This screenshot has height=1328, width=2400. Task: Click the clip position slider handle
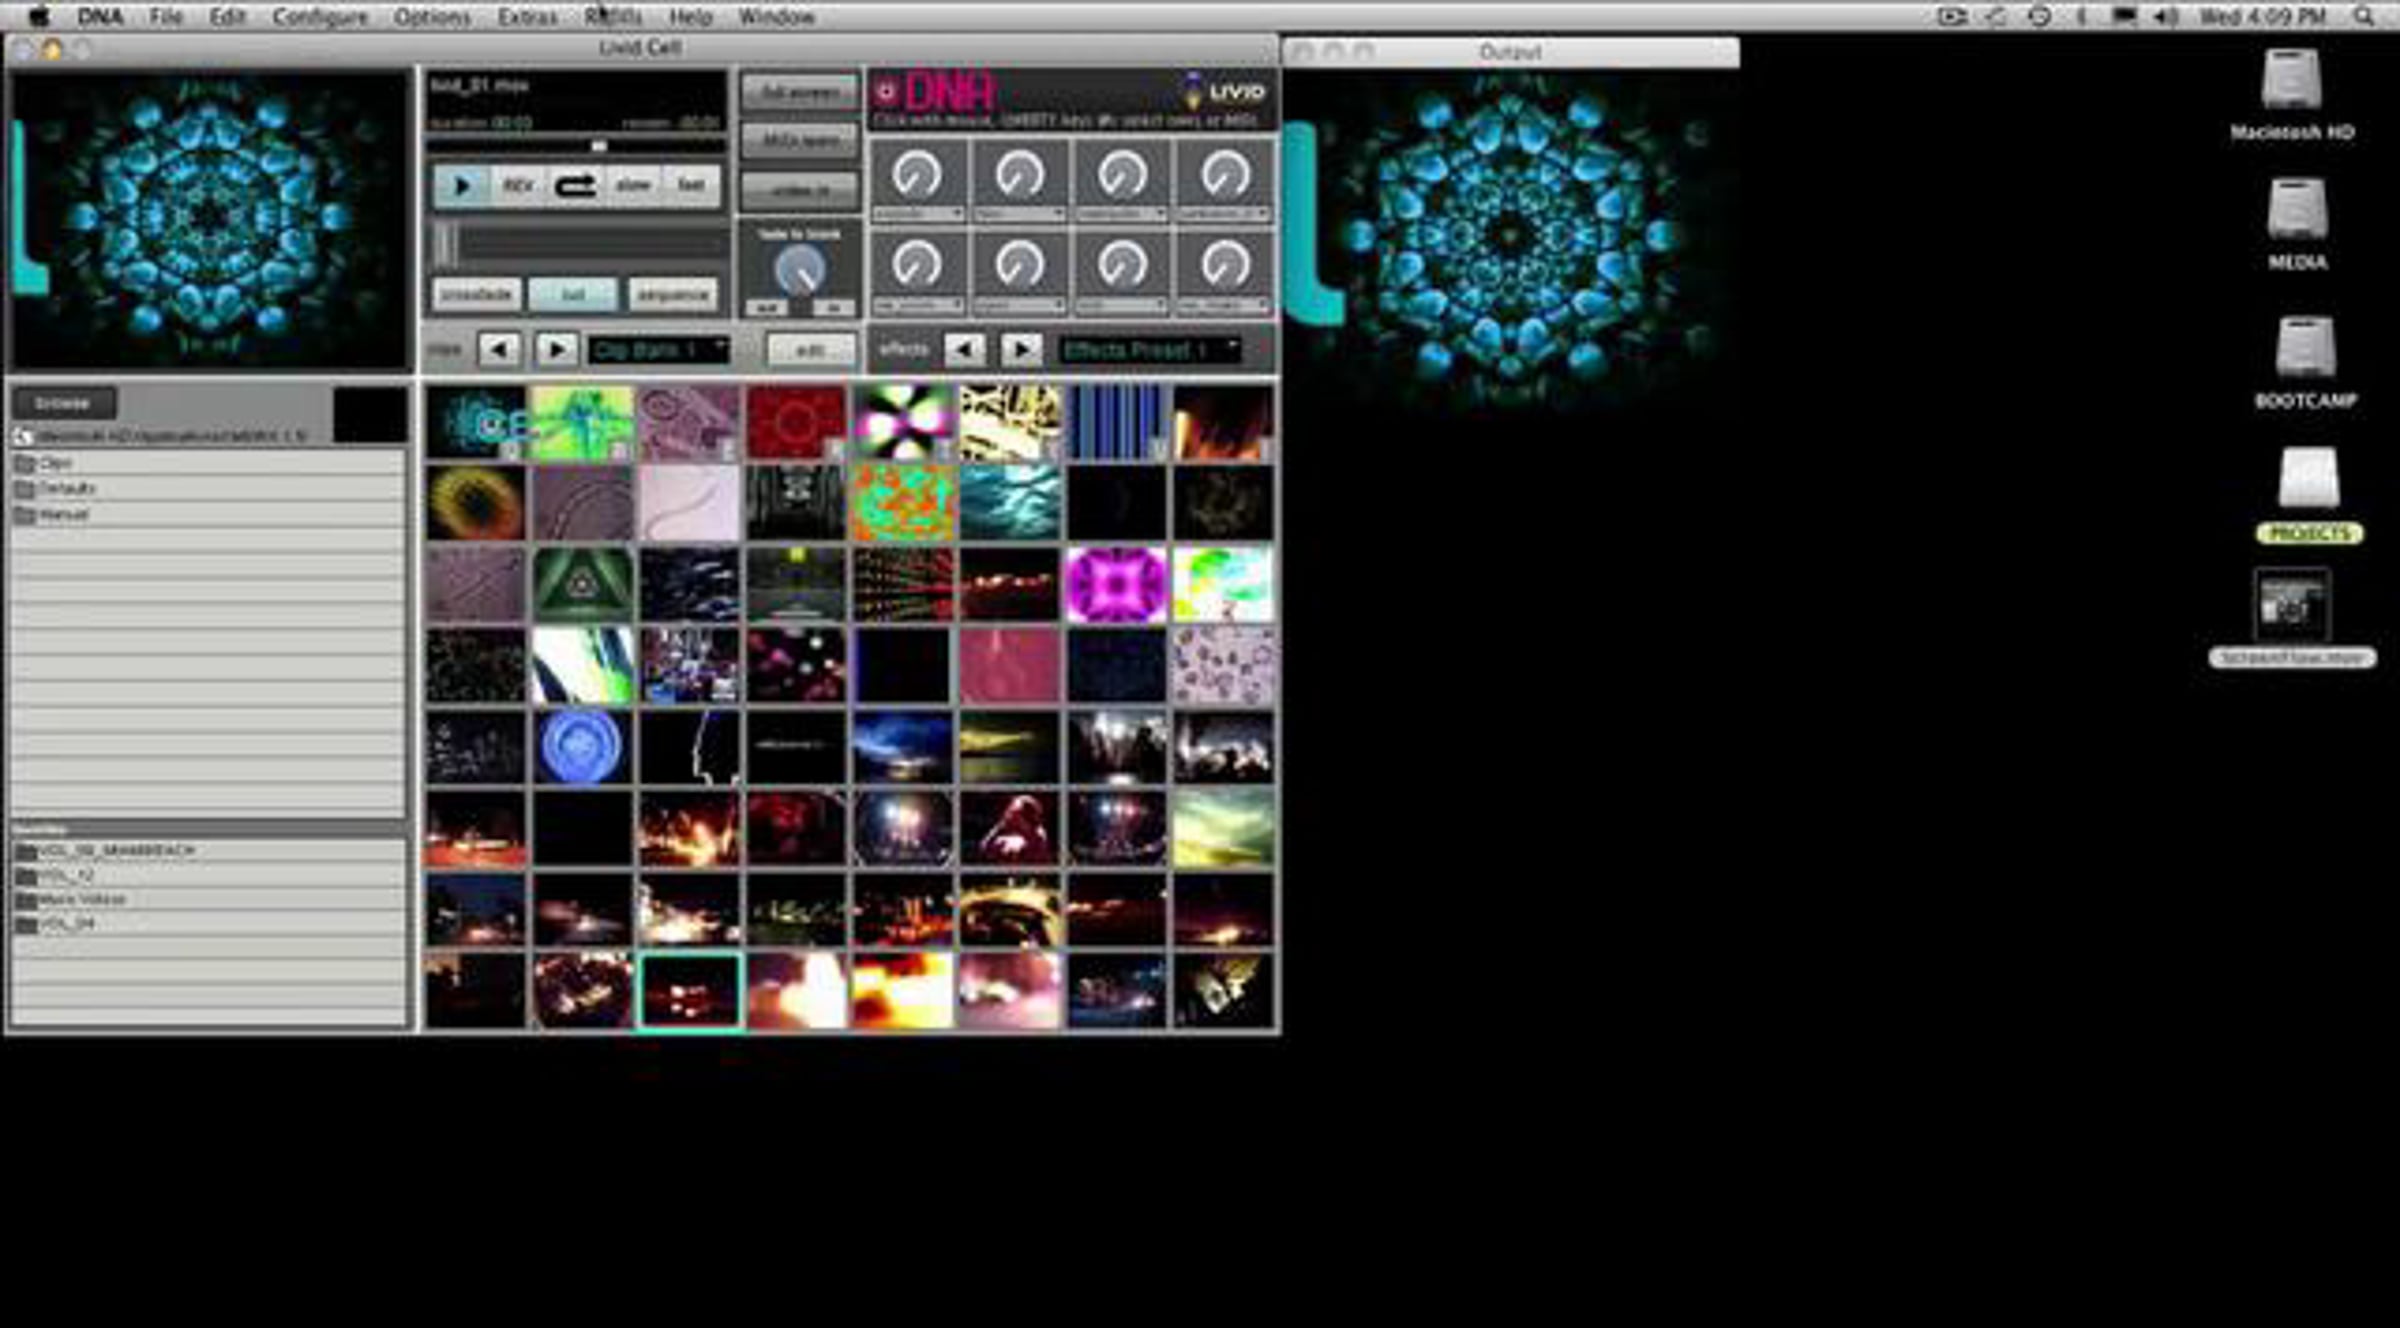[598, 146]
